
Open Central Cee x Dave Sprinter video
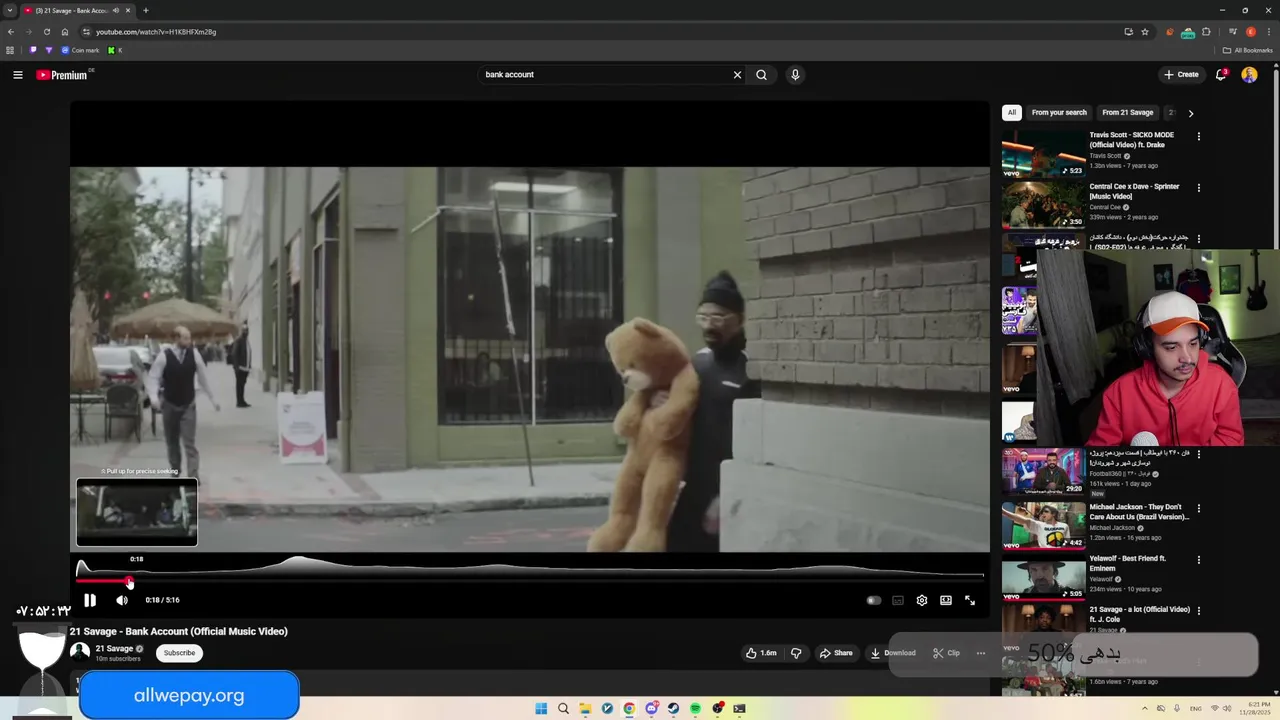pos(1043,205)
